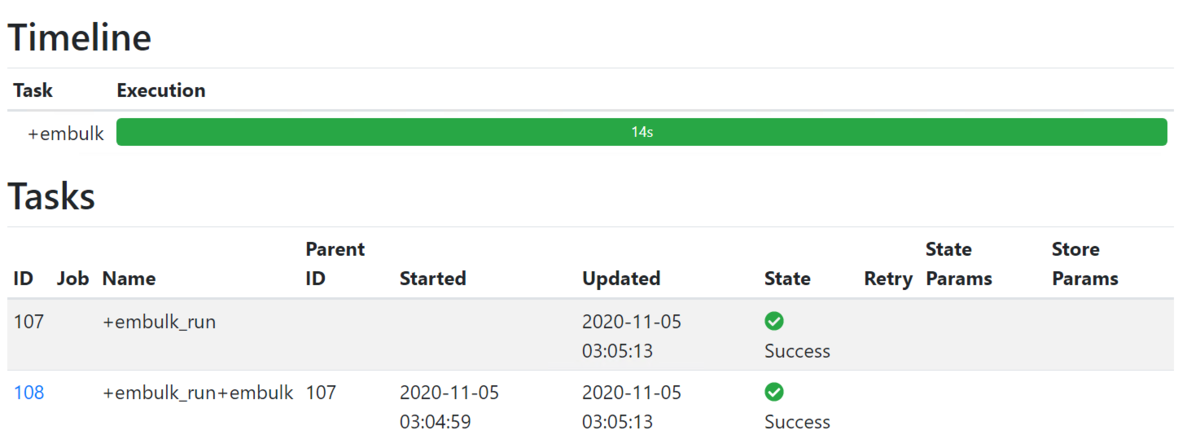Click the Updated column header
Viewport: 1200px width, 448px height.
pyautogui.click(x=621, y=278)
